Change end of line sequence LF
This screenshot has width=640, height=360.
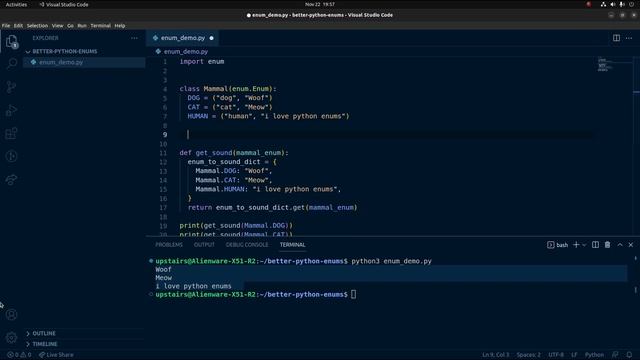tap(574, 355)
